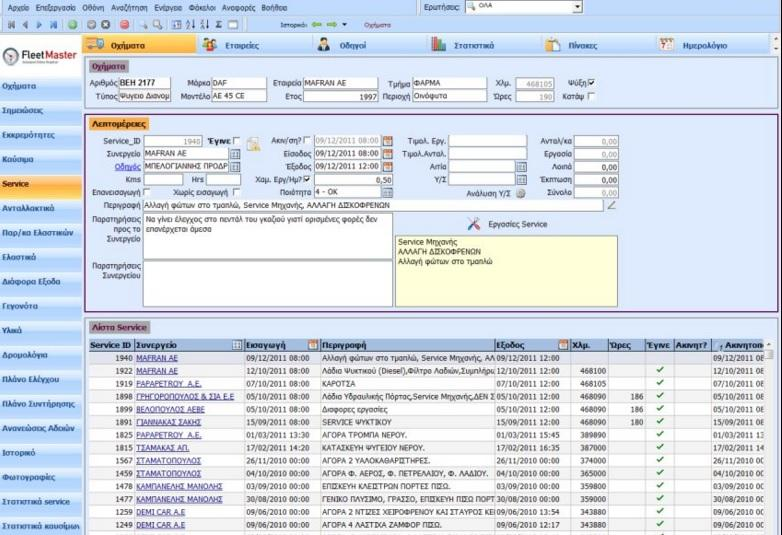This screenshot has width=782, height=535.
Task: Open the Αρχείο menu
Action: (x=18, y=7)
